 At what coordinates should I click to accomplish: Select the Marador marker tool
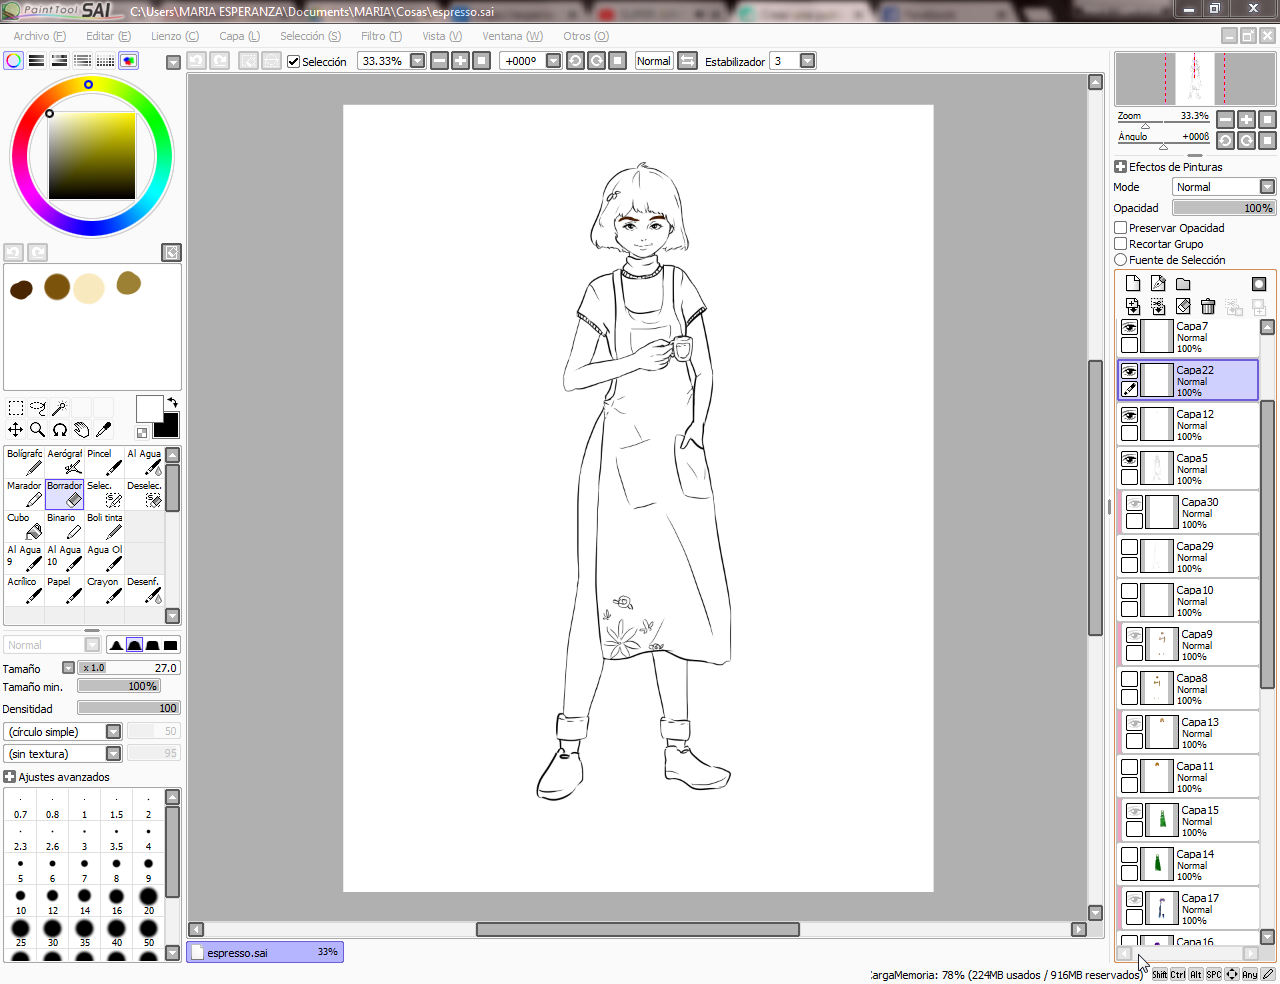(24, 494)
